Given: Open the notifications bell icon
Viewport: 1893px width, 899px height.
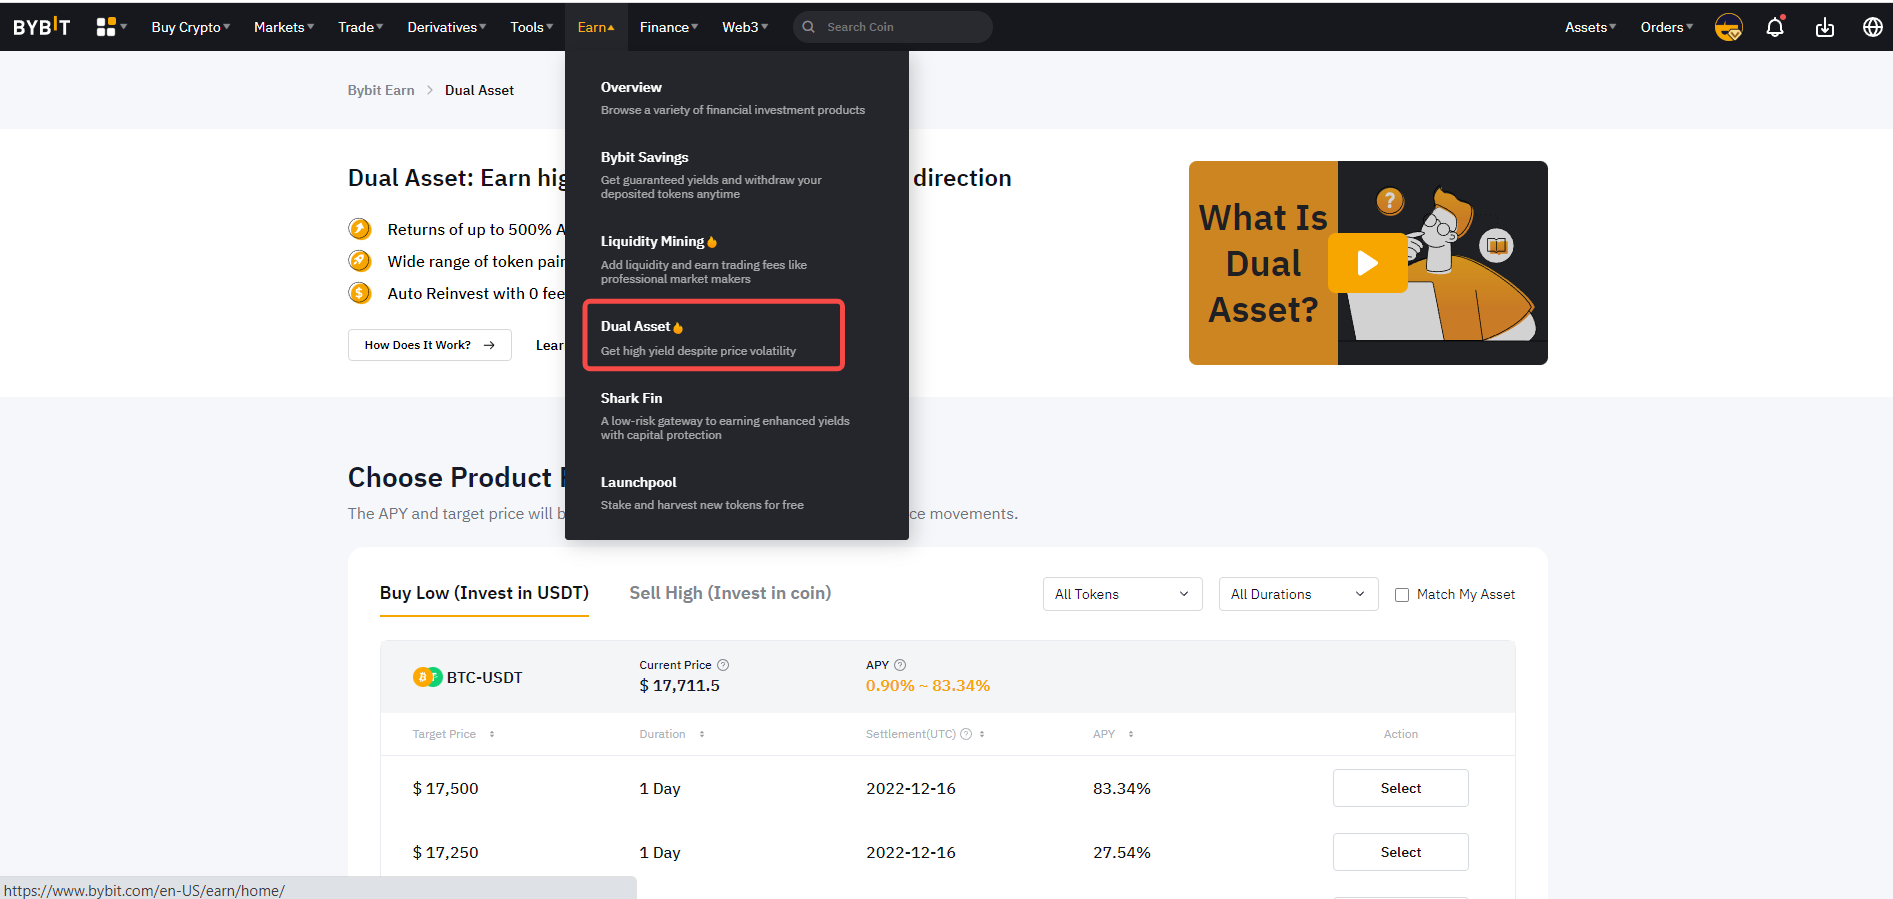Looking at the screenshot, I should point(1775,27).
